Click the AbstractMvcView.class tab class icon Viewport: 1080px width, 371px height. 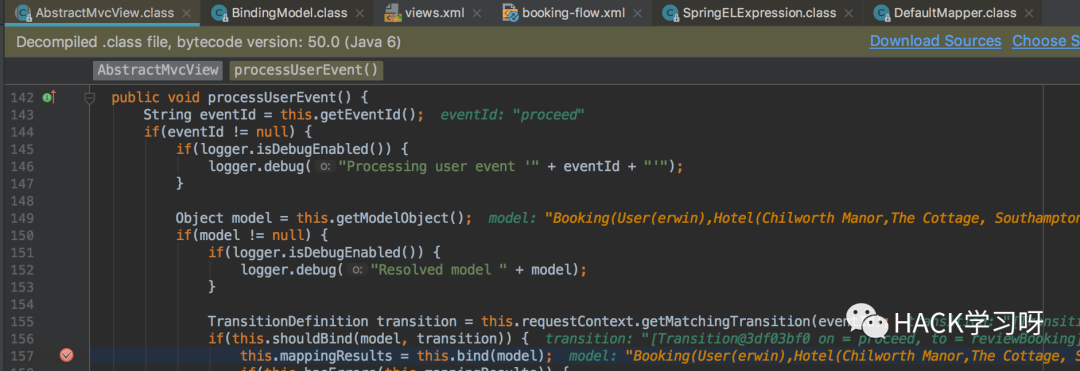coord(23,12)
